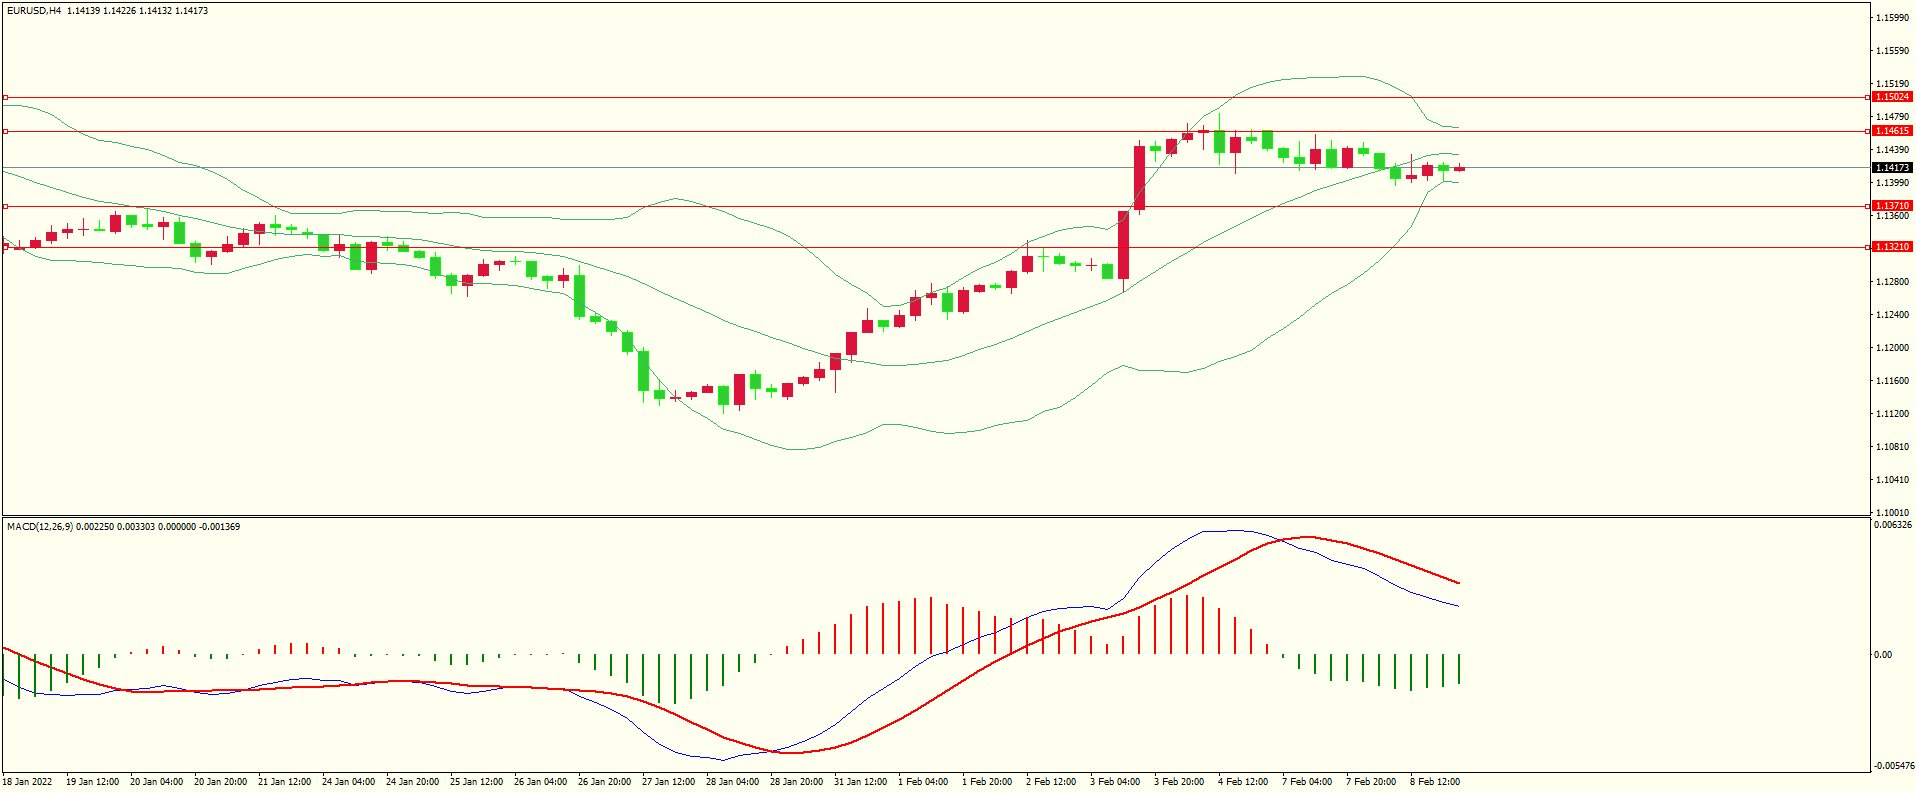The width and height of the screenshot is (1916, 793).
Task: Click the 3 Feb 04:00 time axis label
Action: pos(1115,782)
